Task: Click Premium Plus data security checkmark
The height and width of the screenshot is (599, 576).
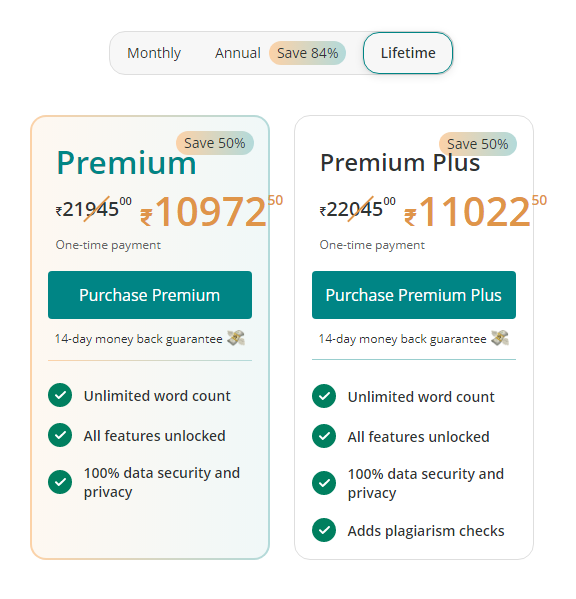Action: pos(324,483)
